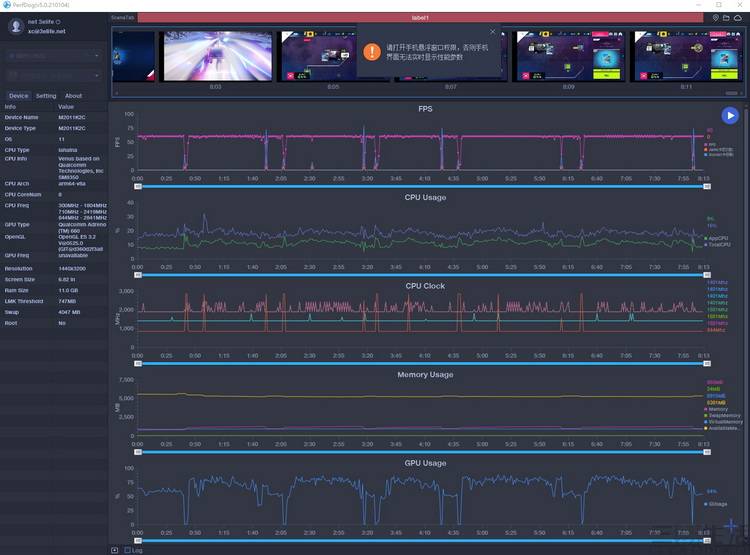Toggle the SwapMemory legend series
The image size is (750, 555).
723,415
